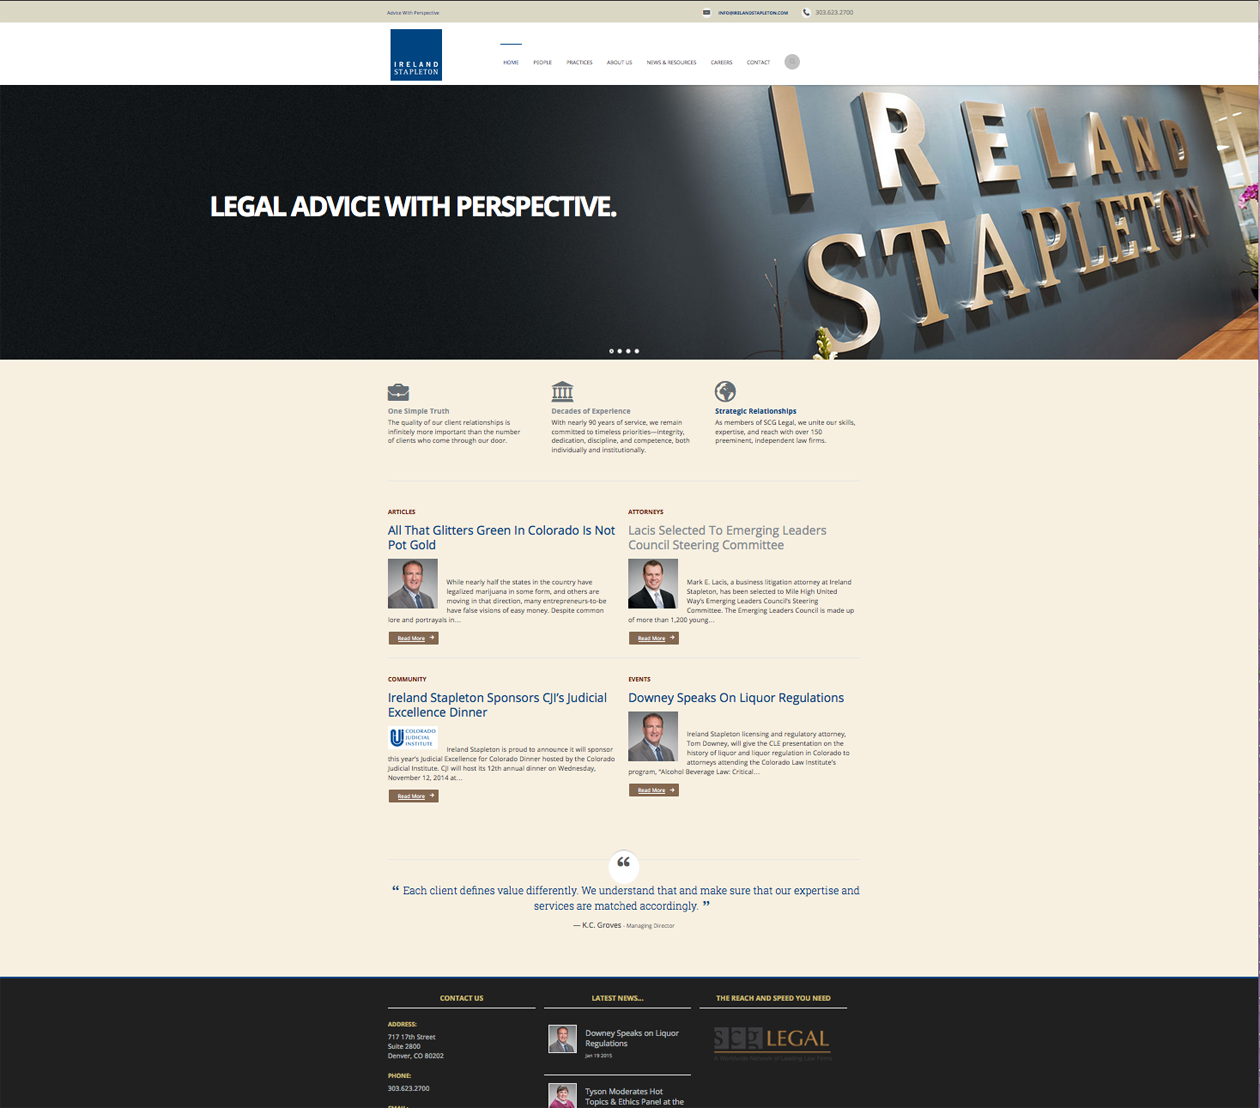The height and width of the screenshot is (1108, 1260).
Task: Click the '717 17th Street' address line
Action: click(411, 1037)
